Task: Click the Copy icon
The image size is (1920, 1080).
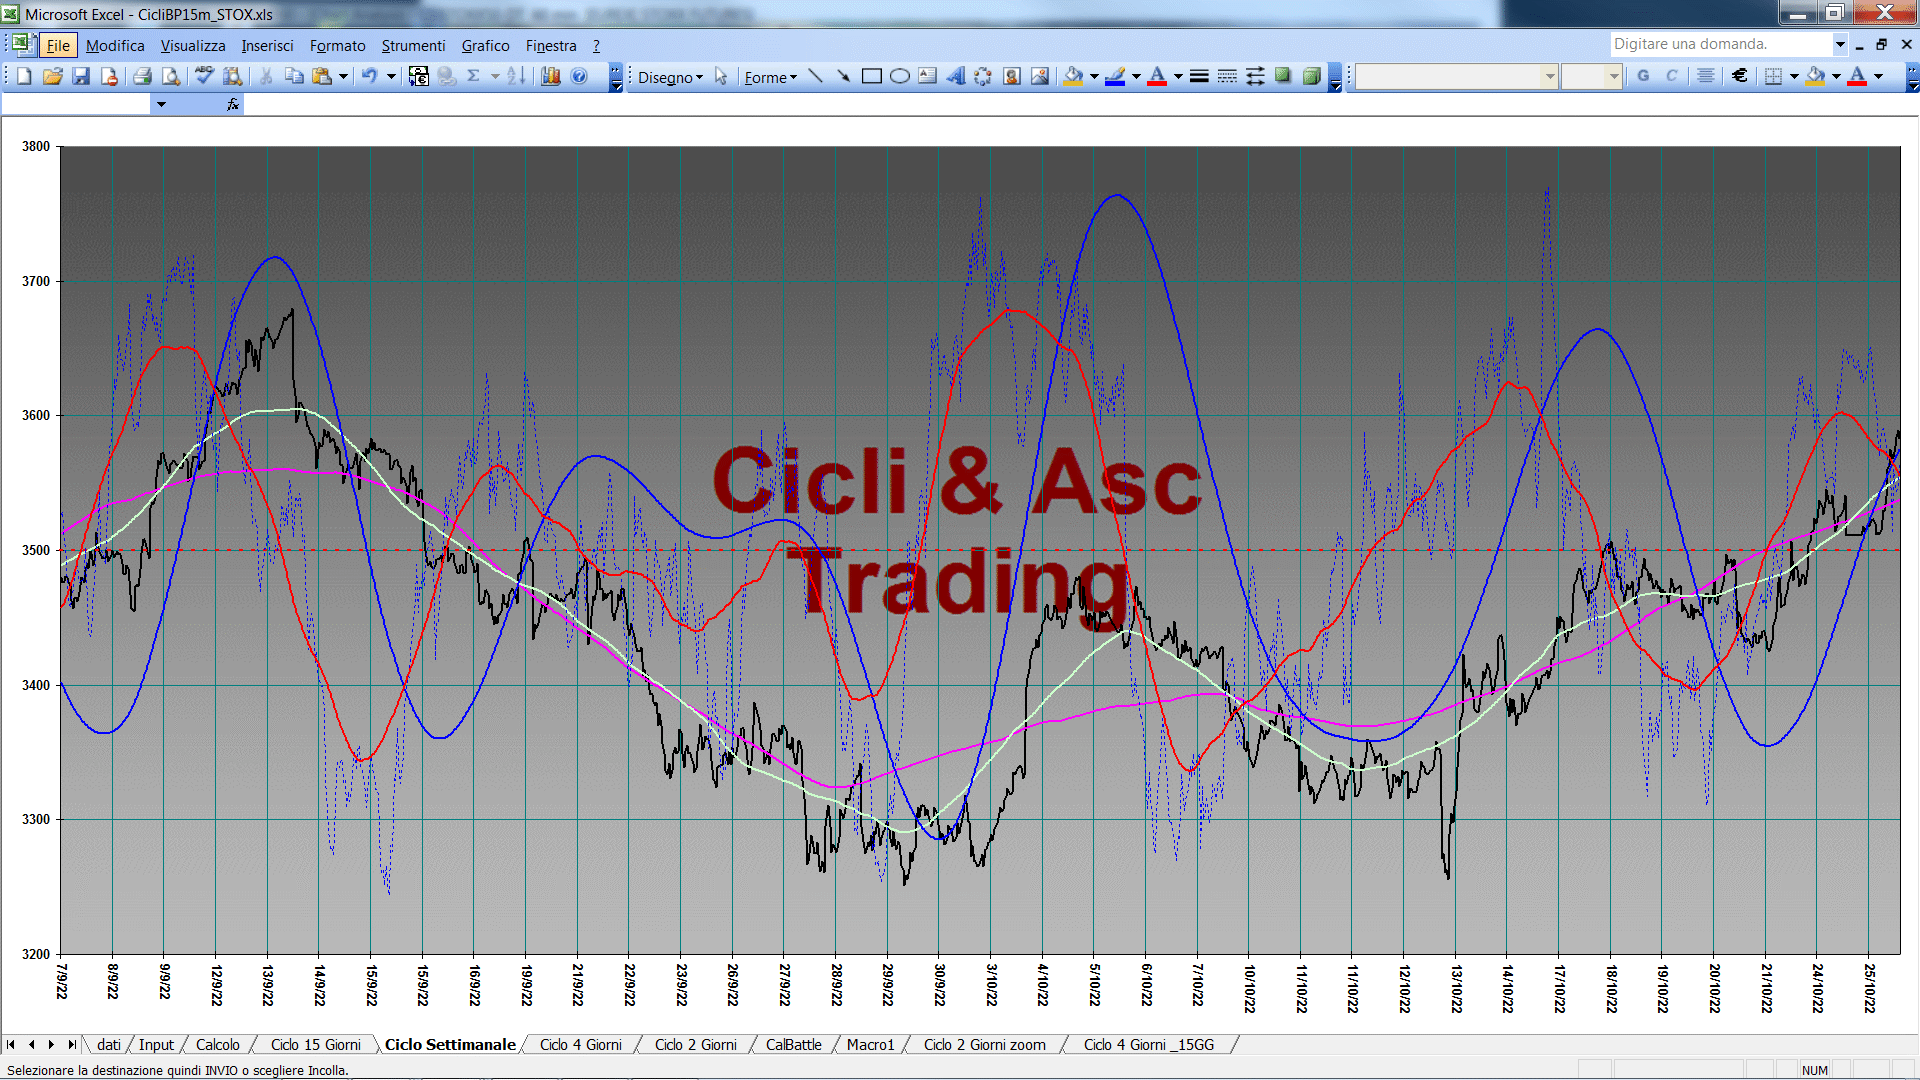Action: pos(294,76)
